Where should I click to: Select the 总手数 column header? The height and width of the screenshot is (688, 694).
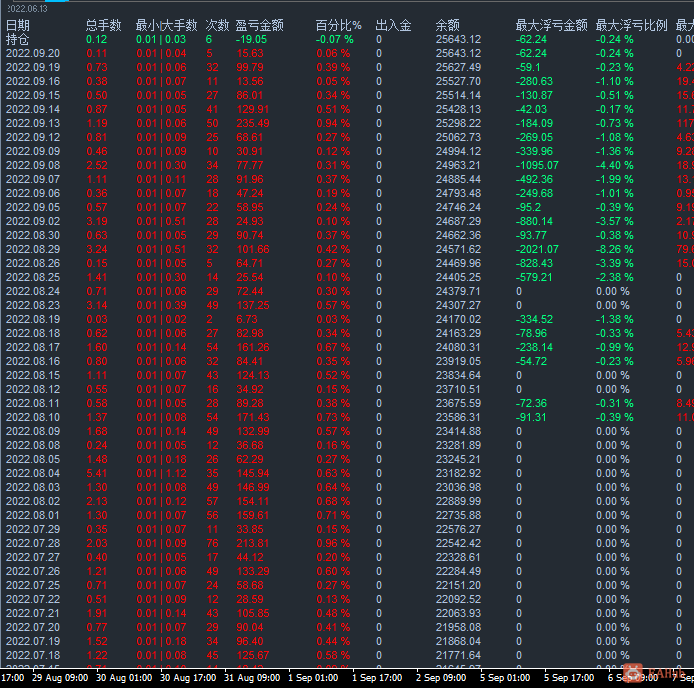pyautogui.click(x=104, y=25)
